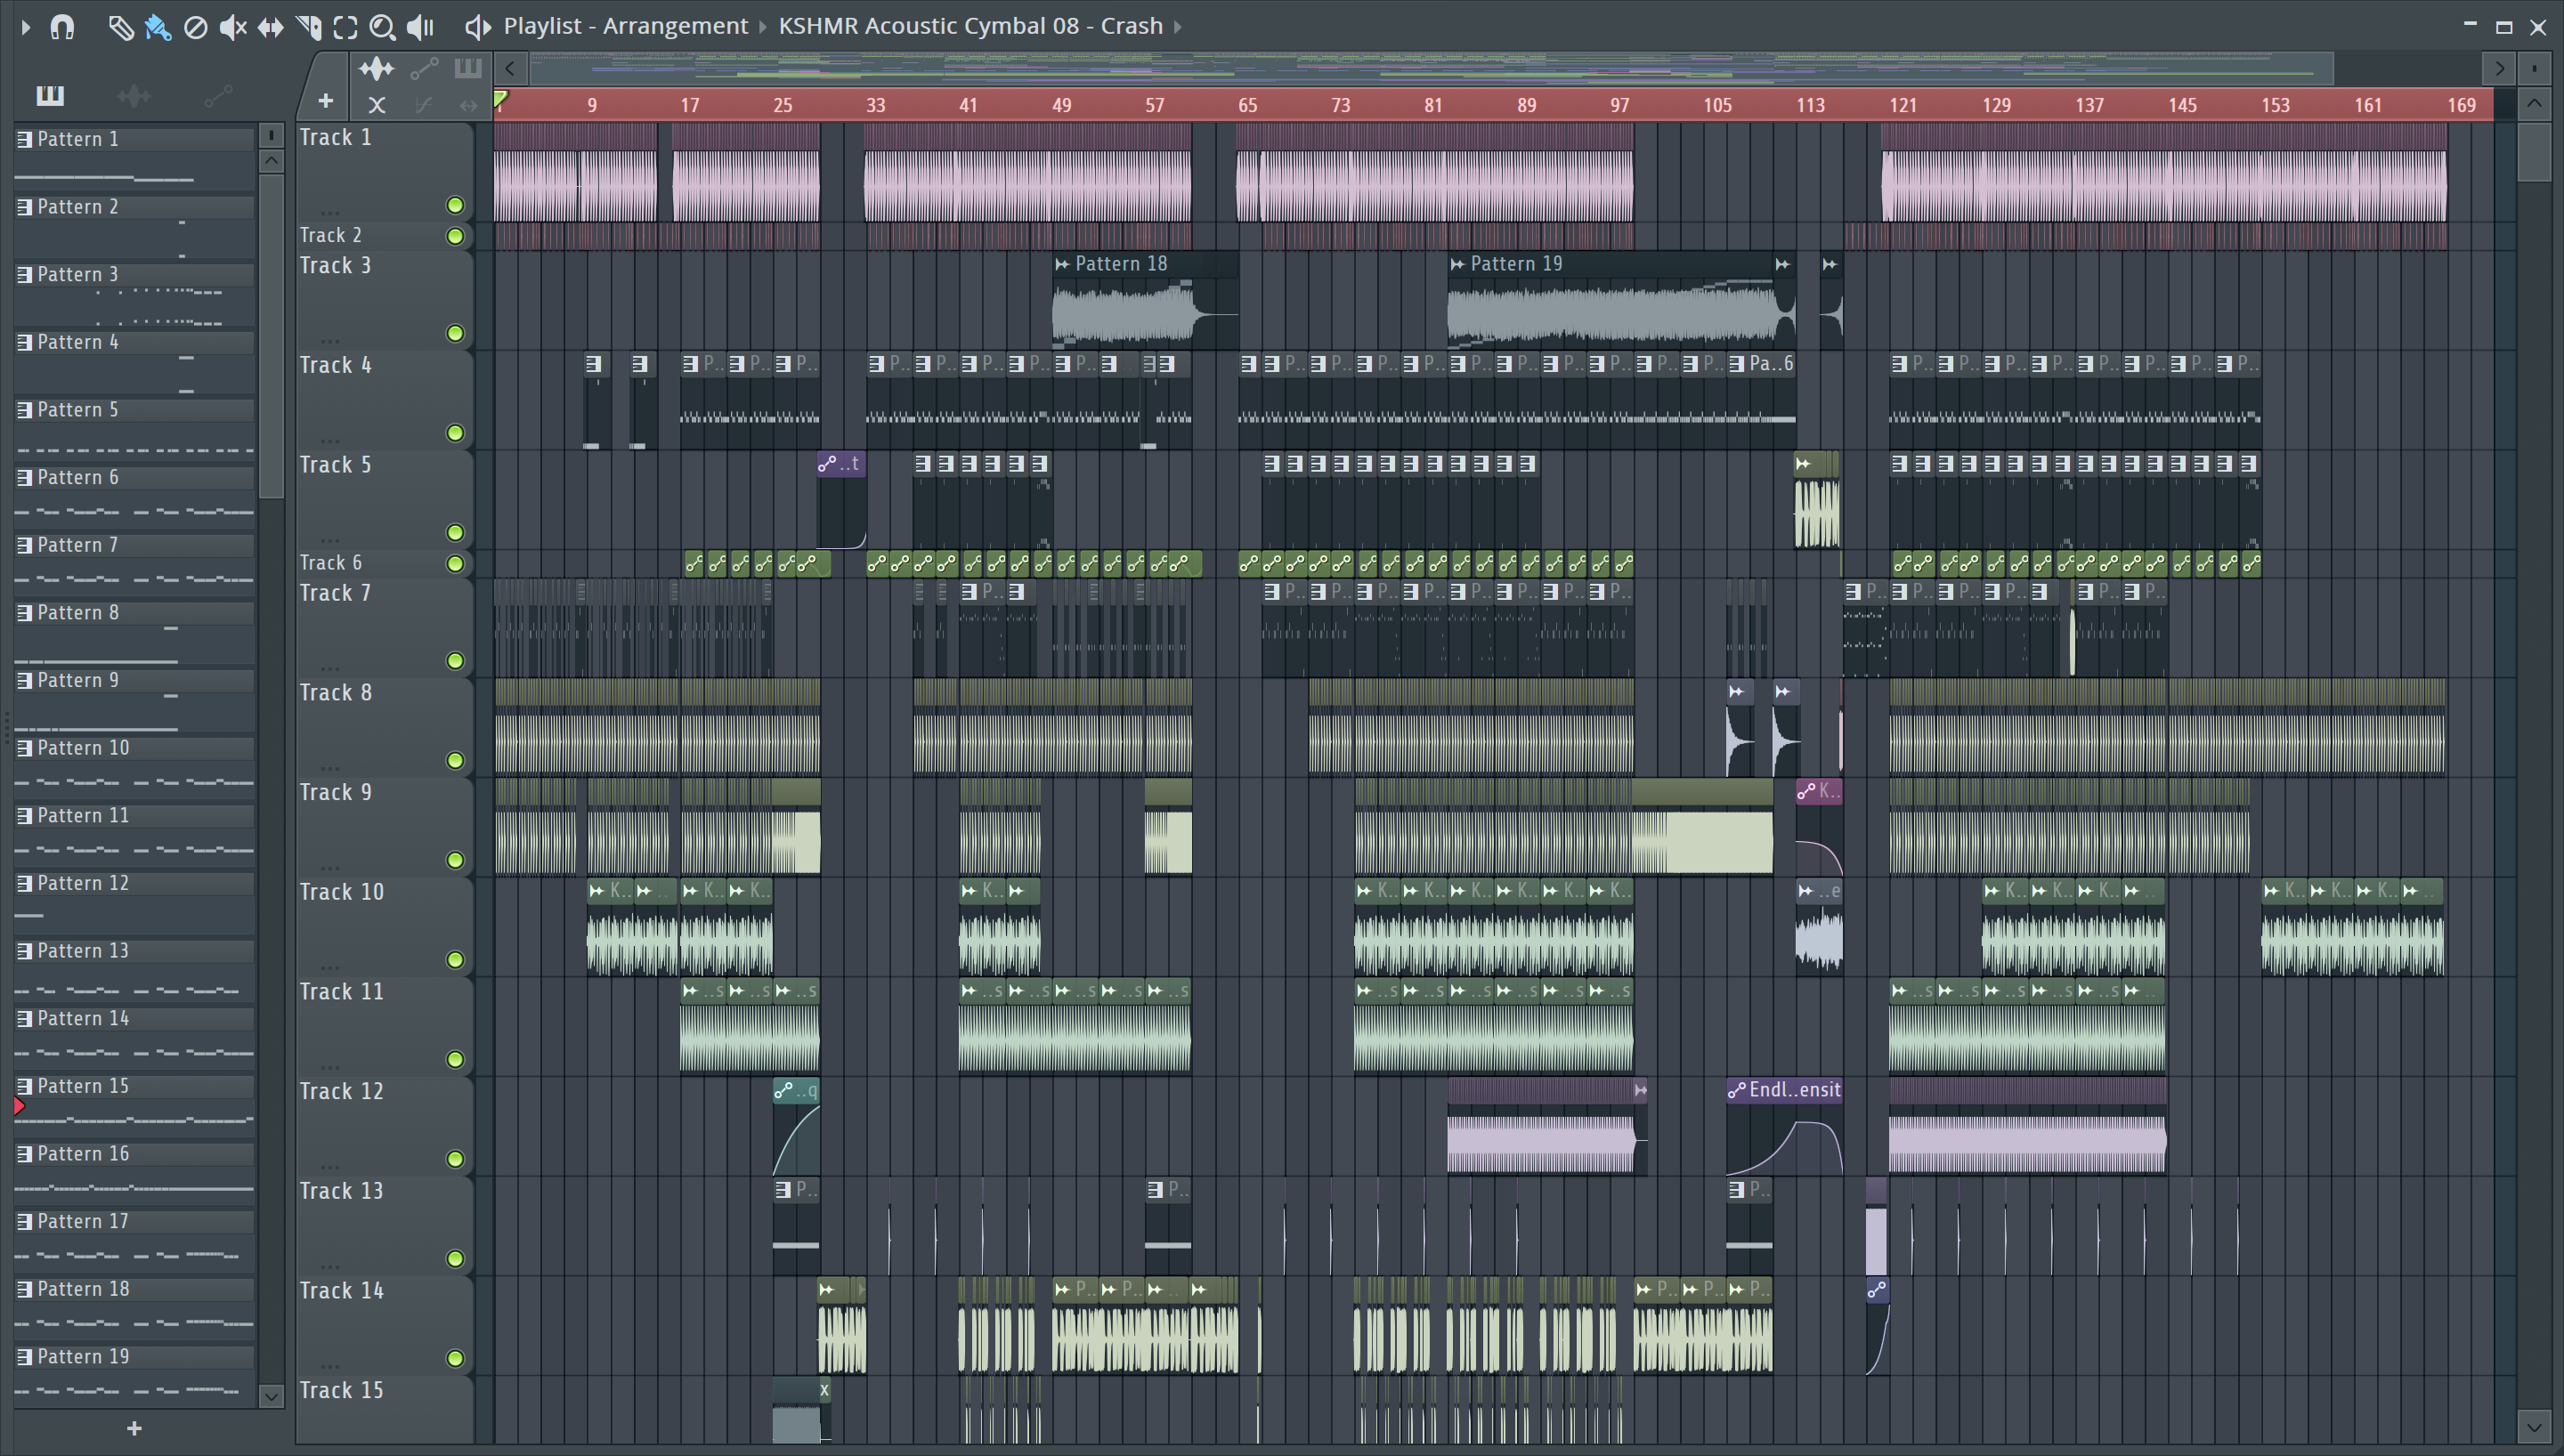Open the Playlist - Arrangement dropdown
This screenshot has width=2564, height=1456.
tap(625, 26)
